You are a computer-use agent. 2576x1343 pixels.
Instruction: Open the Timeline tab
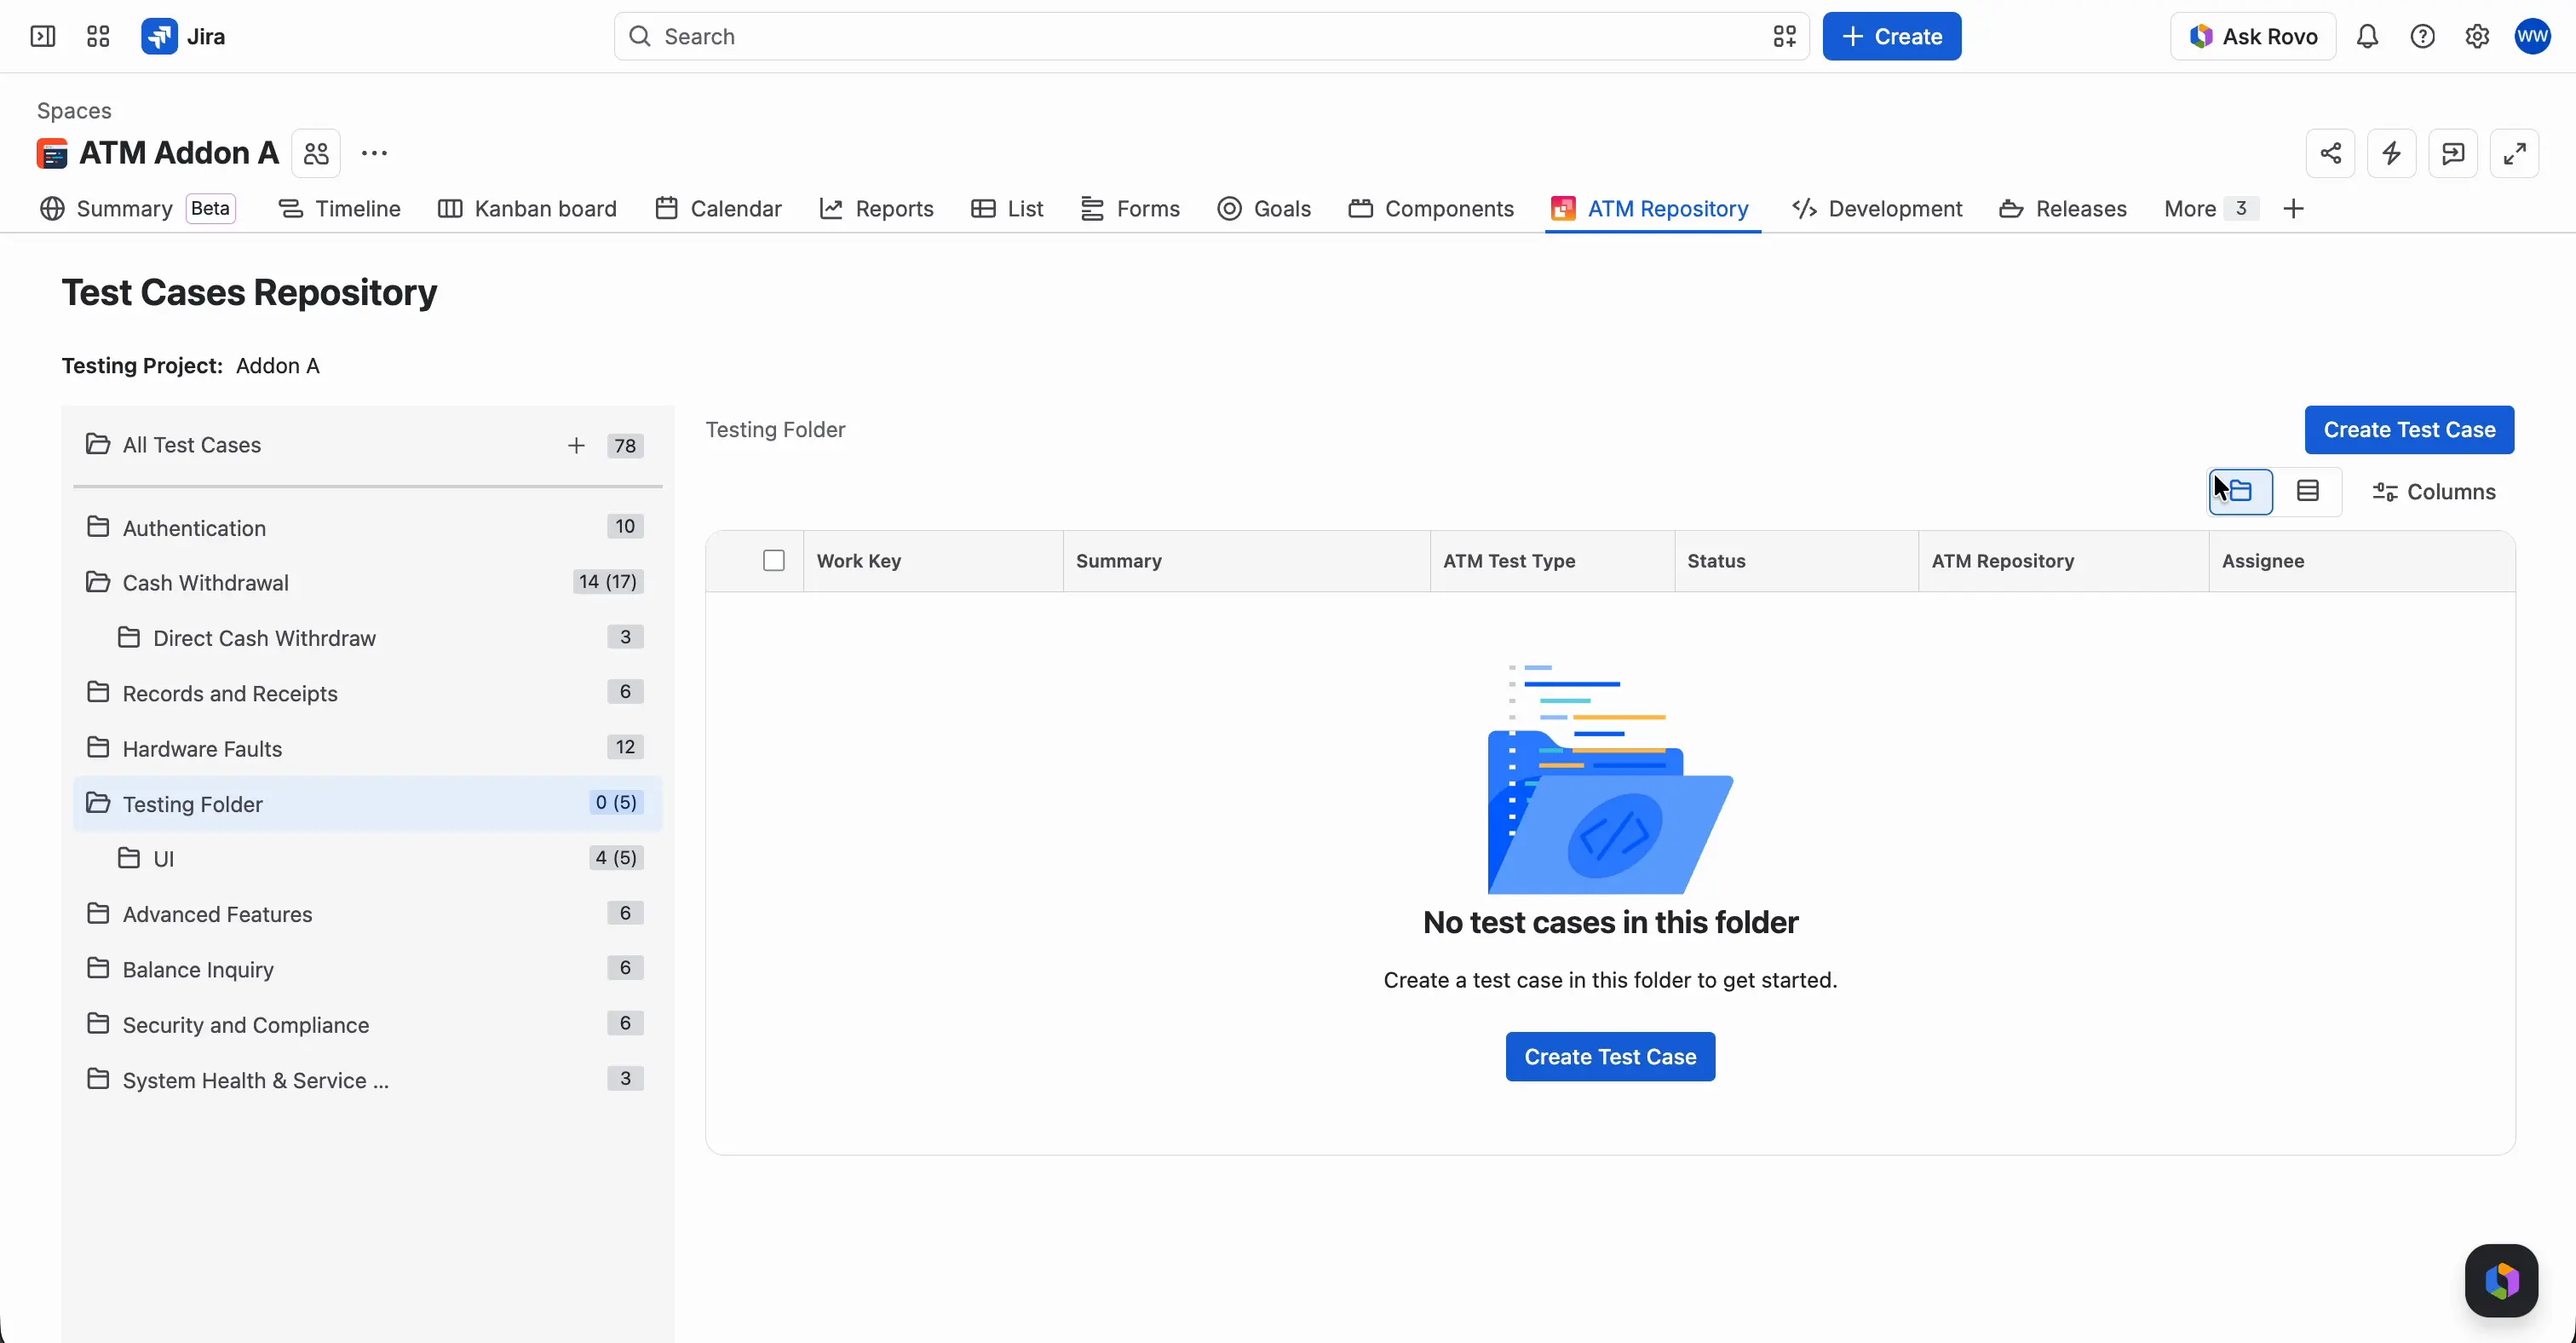339,208
